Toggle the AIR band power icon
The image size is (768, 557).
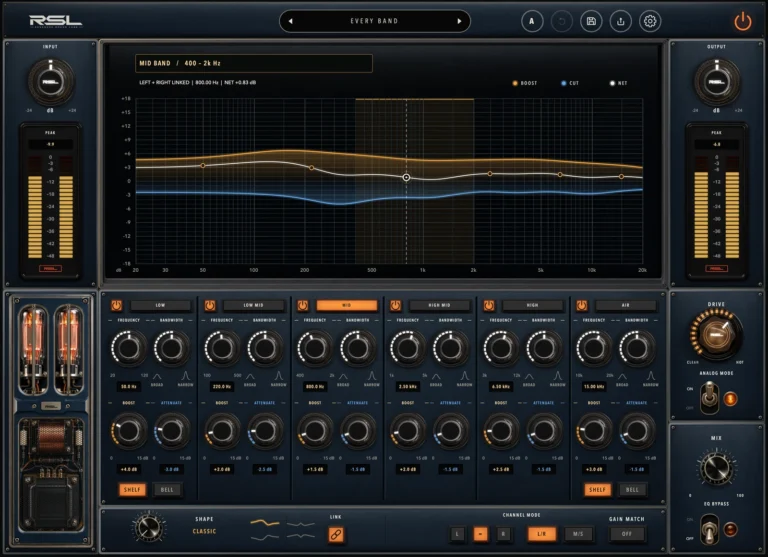point(582,306)
